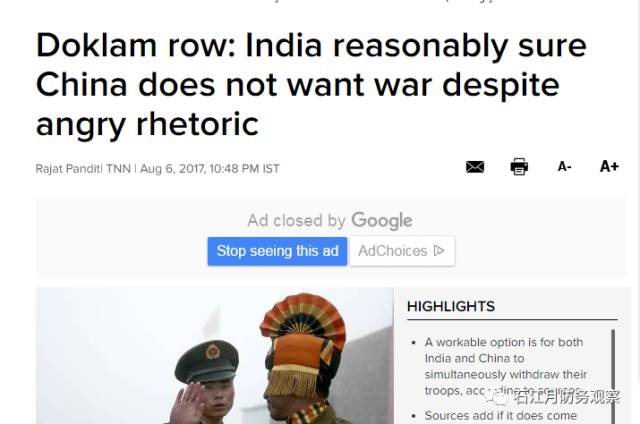This screenshot has width=640, height=424.
Task: Select first highlight about workable option
Action: pos(506,366)
